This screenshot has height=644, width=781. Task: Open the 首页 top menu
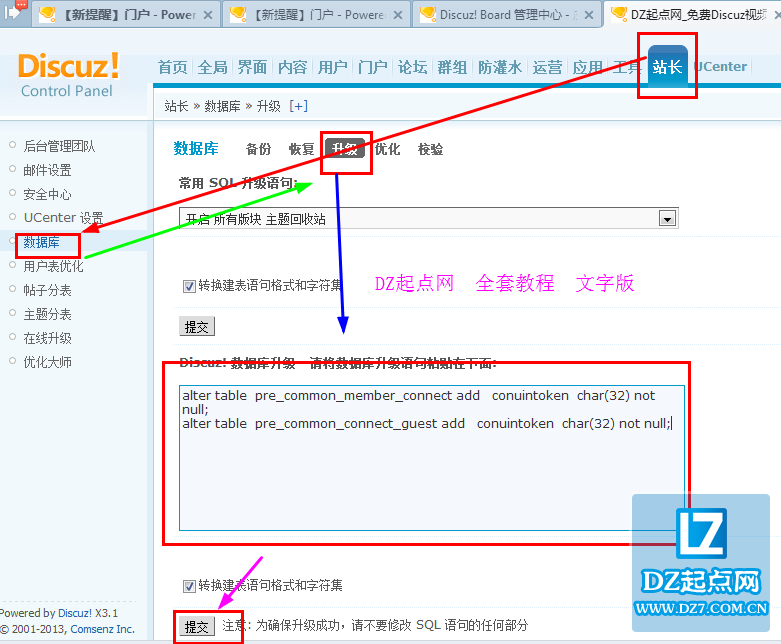[172, 67]
